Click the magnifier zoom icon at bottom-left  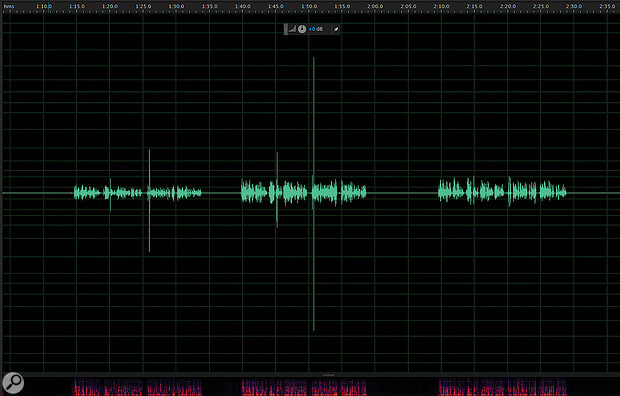pyautogui.click(x=13, y=383)
